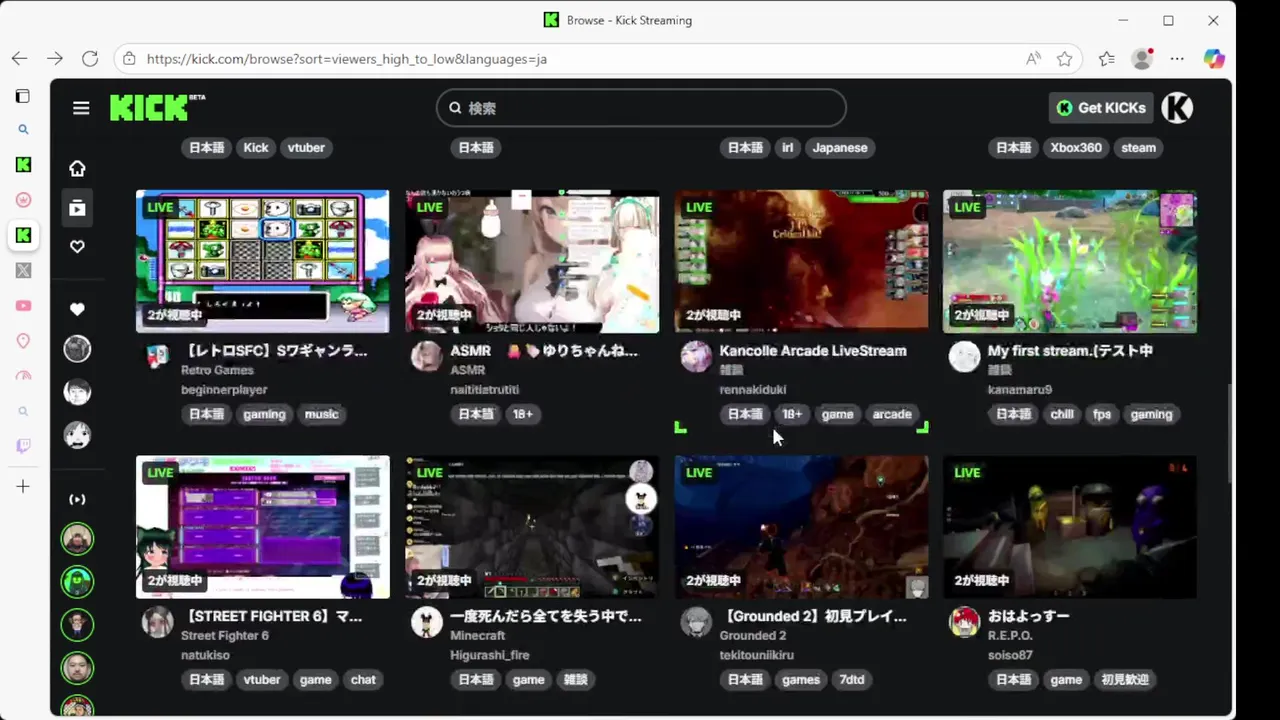Open the Browse icon in Kick sidebar

point(77,208)
